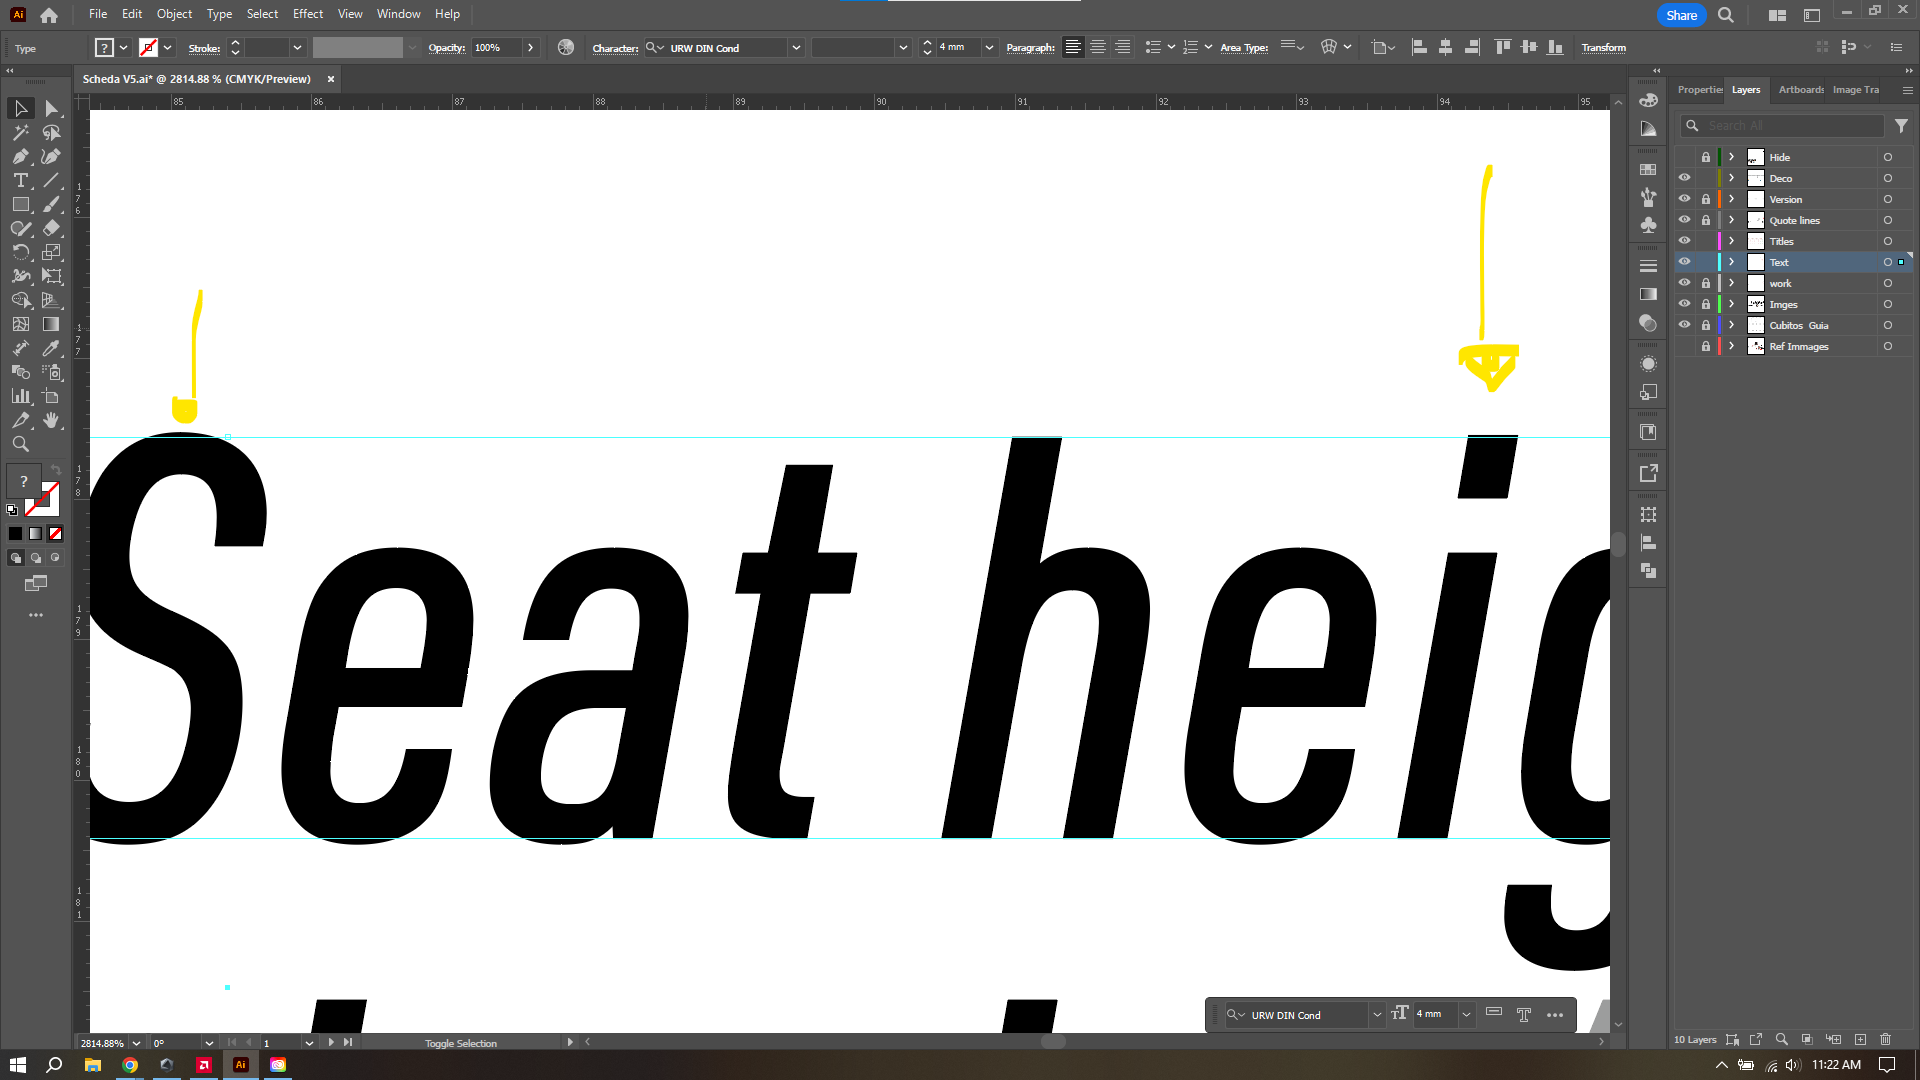Select the Type tool
The image size is (1920, 1080).
click(x=20, y=181)
